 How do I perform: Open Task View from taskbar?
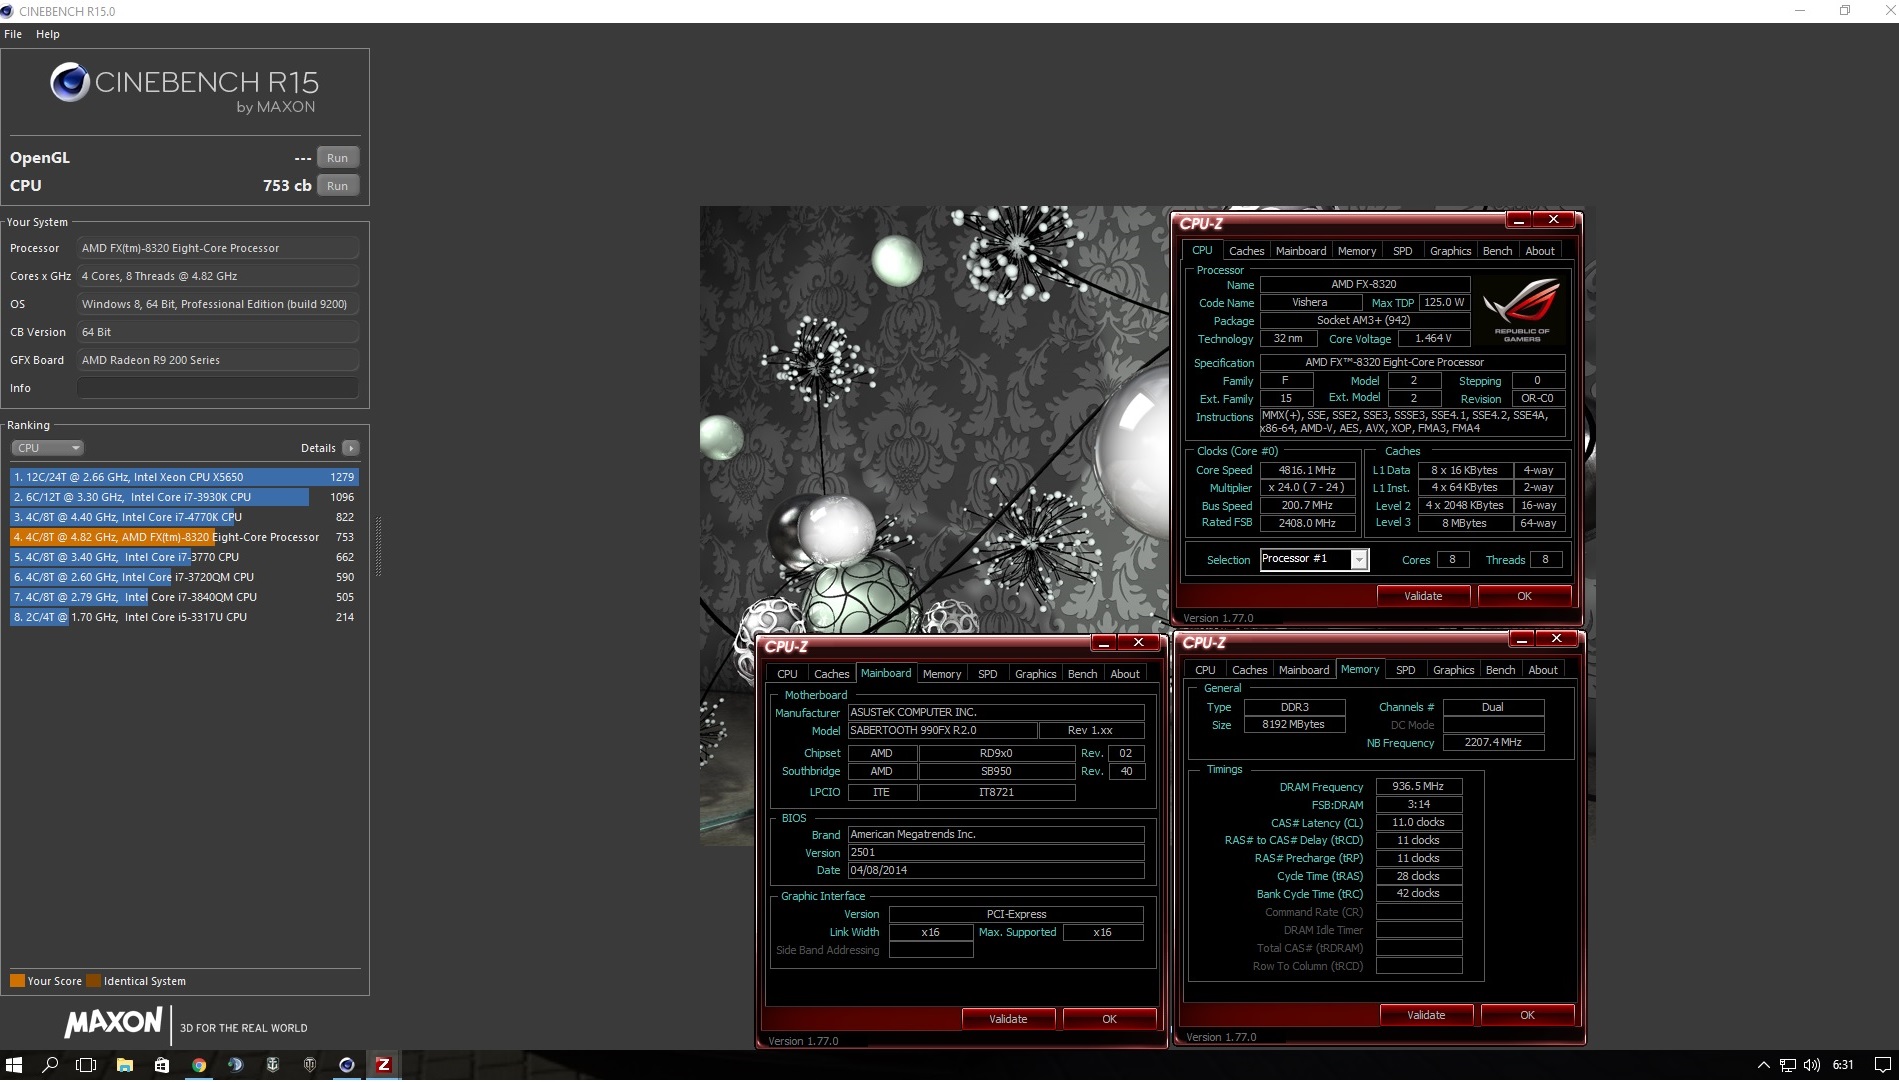(86, 1065)
